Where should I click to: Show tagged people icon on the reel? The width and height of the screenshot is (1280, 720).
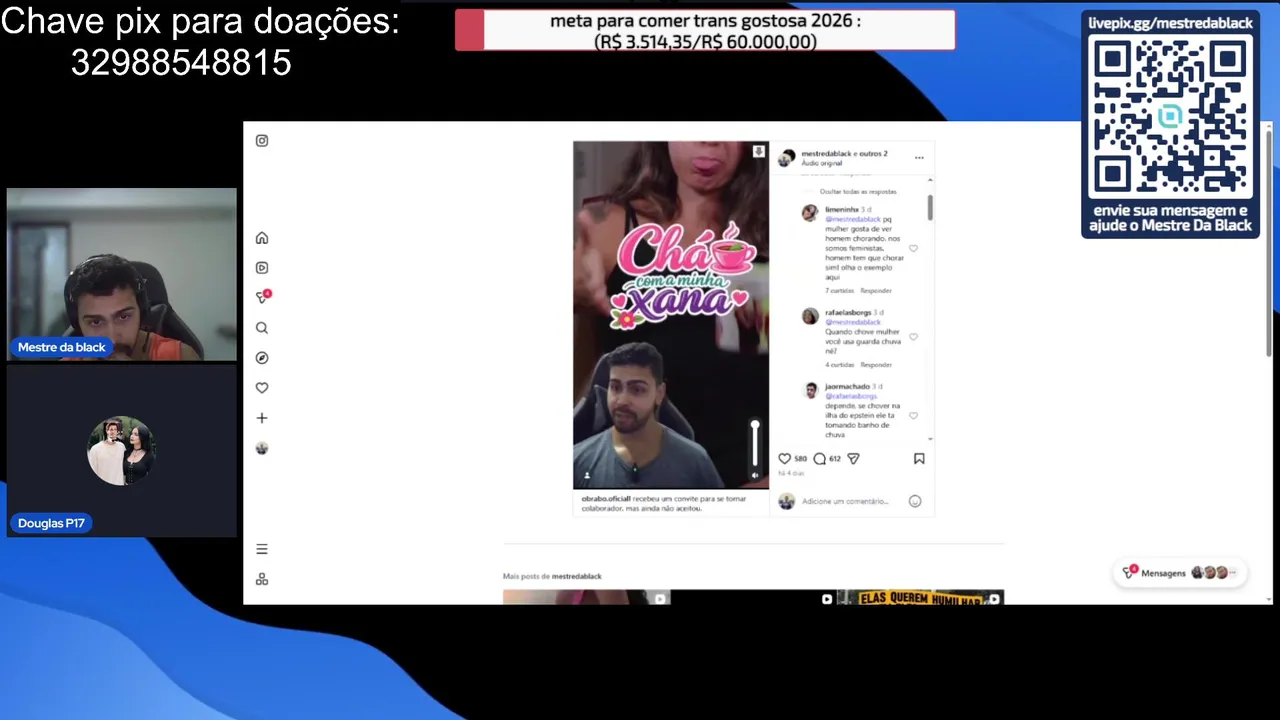(x=587, y=476)
